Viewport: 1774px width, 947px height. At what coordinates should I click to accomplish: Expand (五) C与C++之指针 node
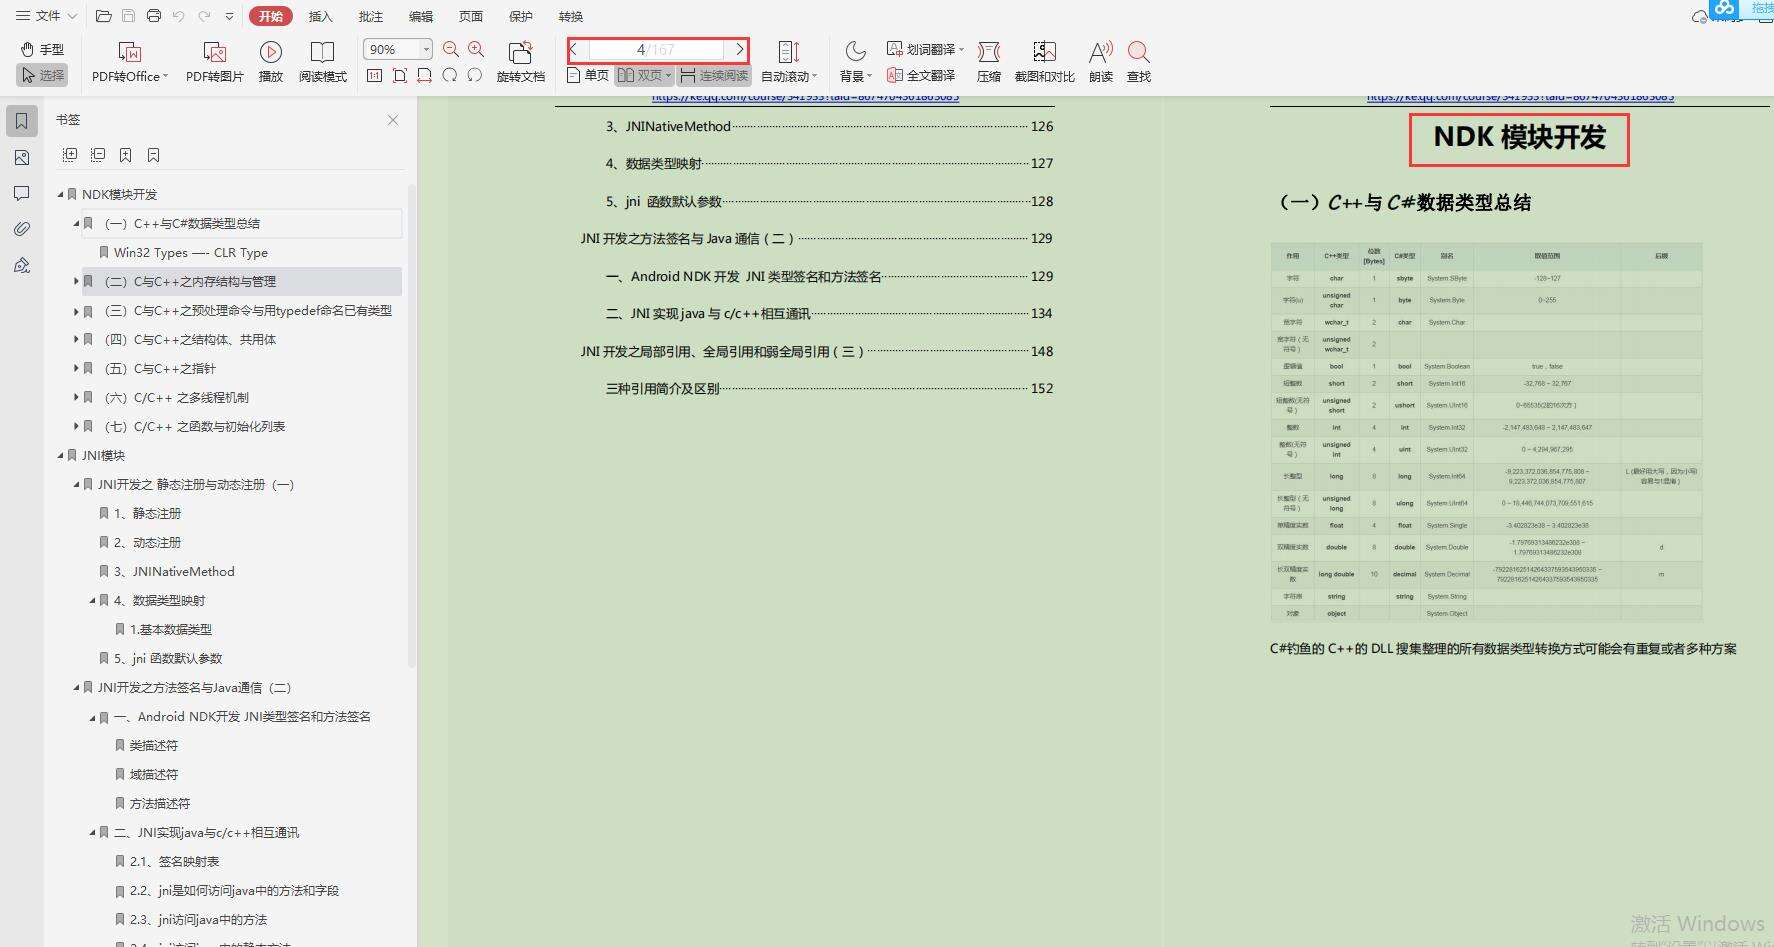[76, 369]
